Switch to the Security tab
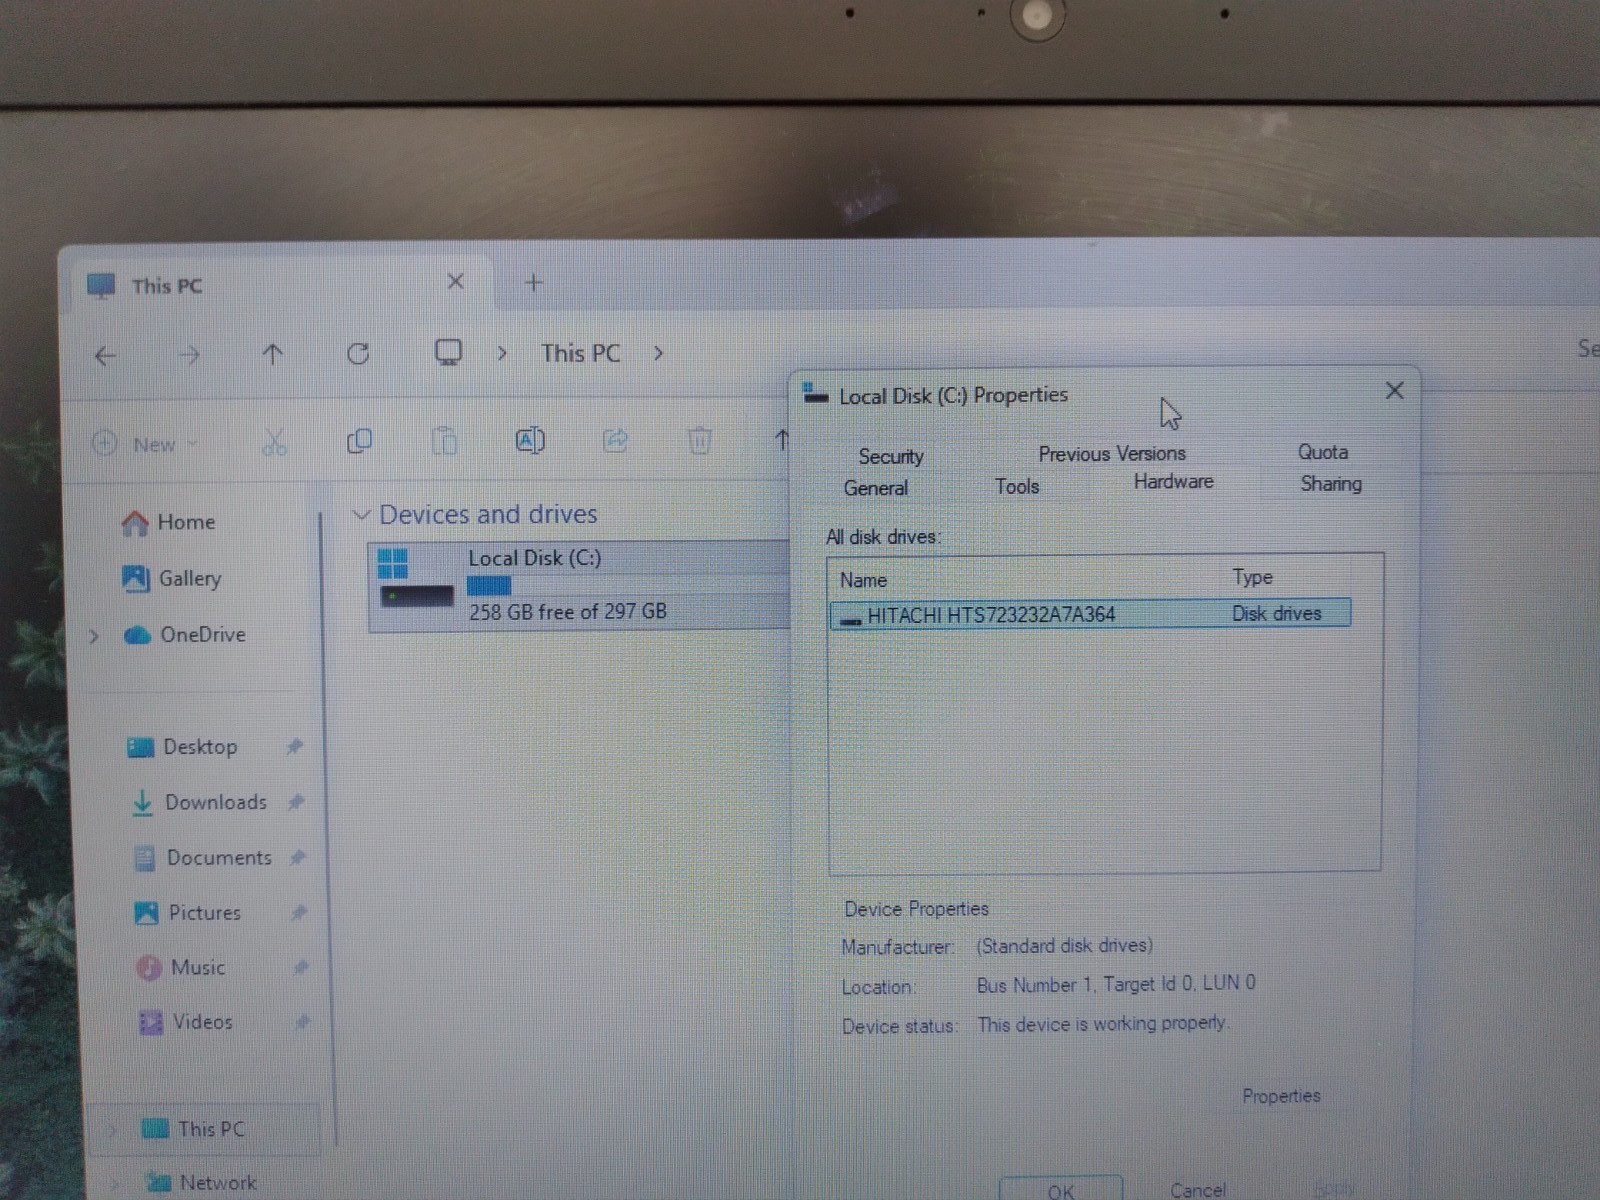The width and height of the screenshot is (1600, 1200). [891, 457]
